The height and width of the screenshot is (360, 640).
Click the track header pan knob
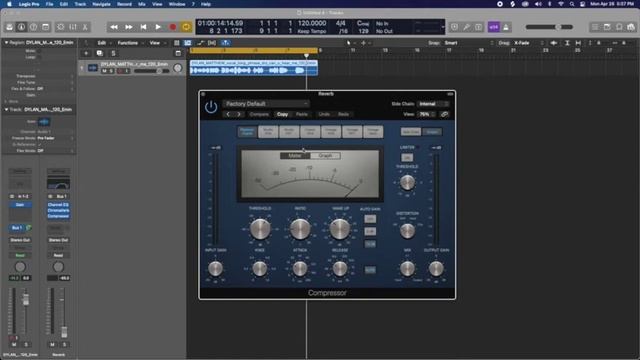pyautogui.click(x=178, y=68)
